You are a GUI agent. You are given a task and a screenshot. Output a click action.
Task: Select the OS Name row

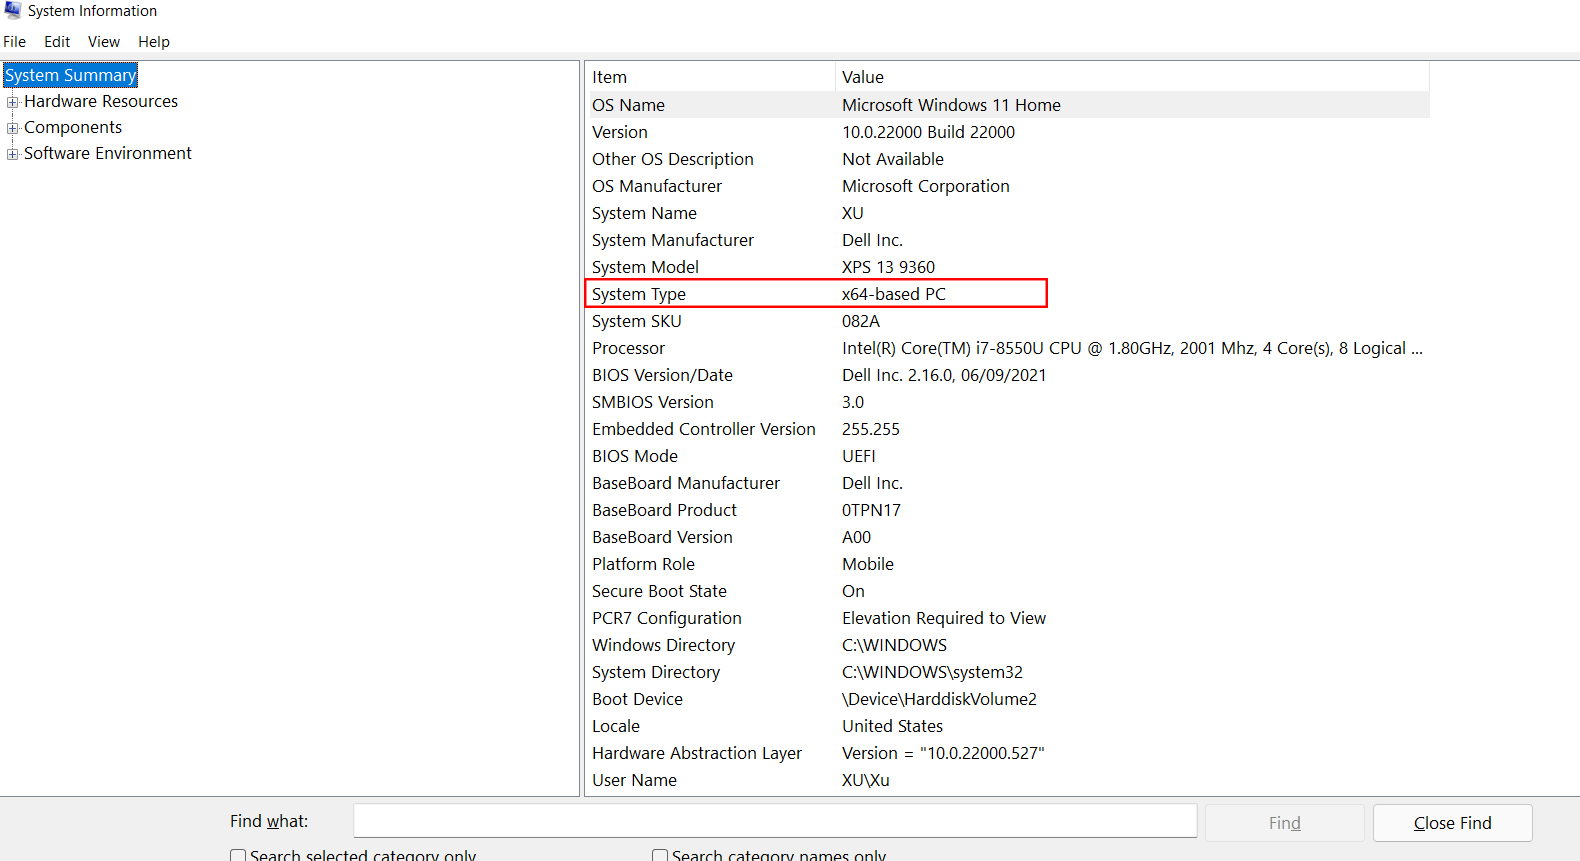pyautogui.click(x=1008, y=105)
